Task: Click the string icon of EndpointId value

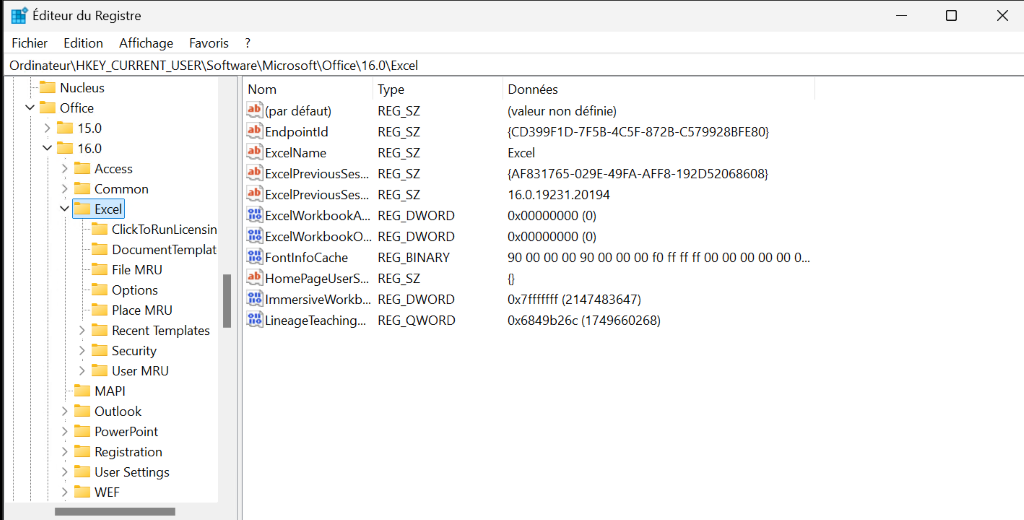Action: click(x=254, y=131)
